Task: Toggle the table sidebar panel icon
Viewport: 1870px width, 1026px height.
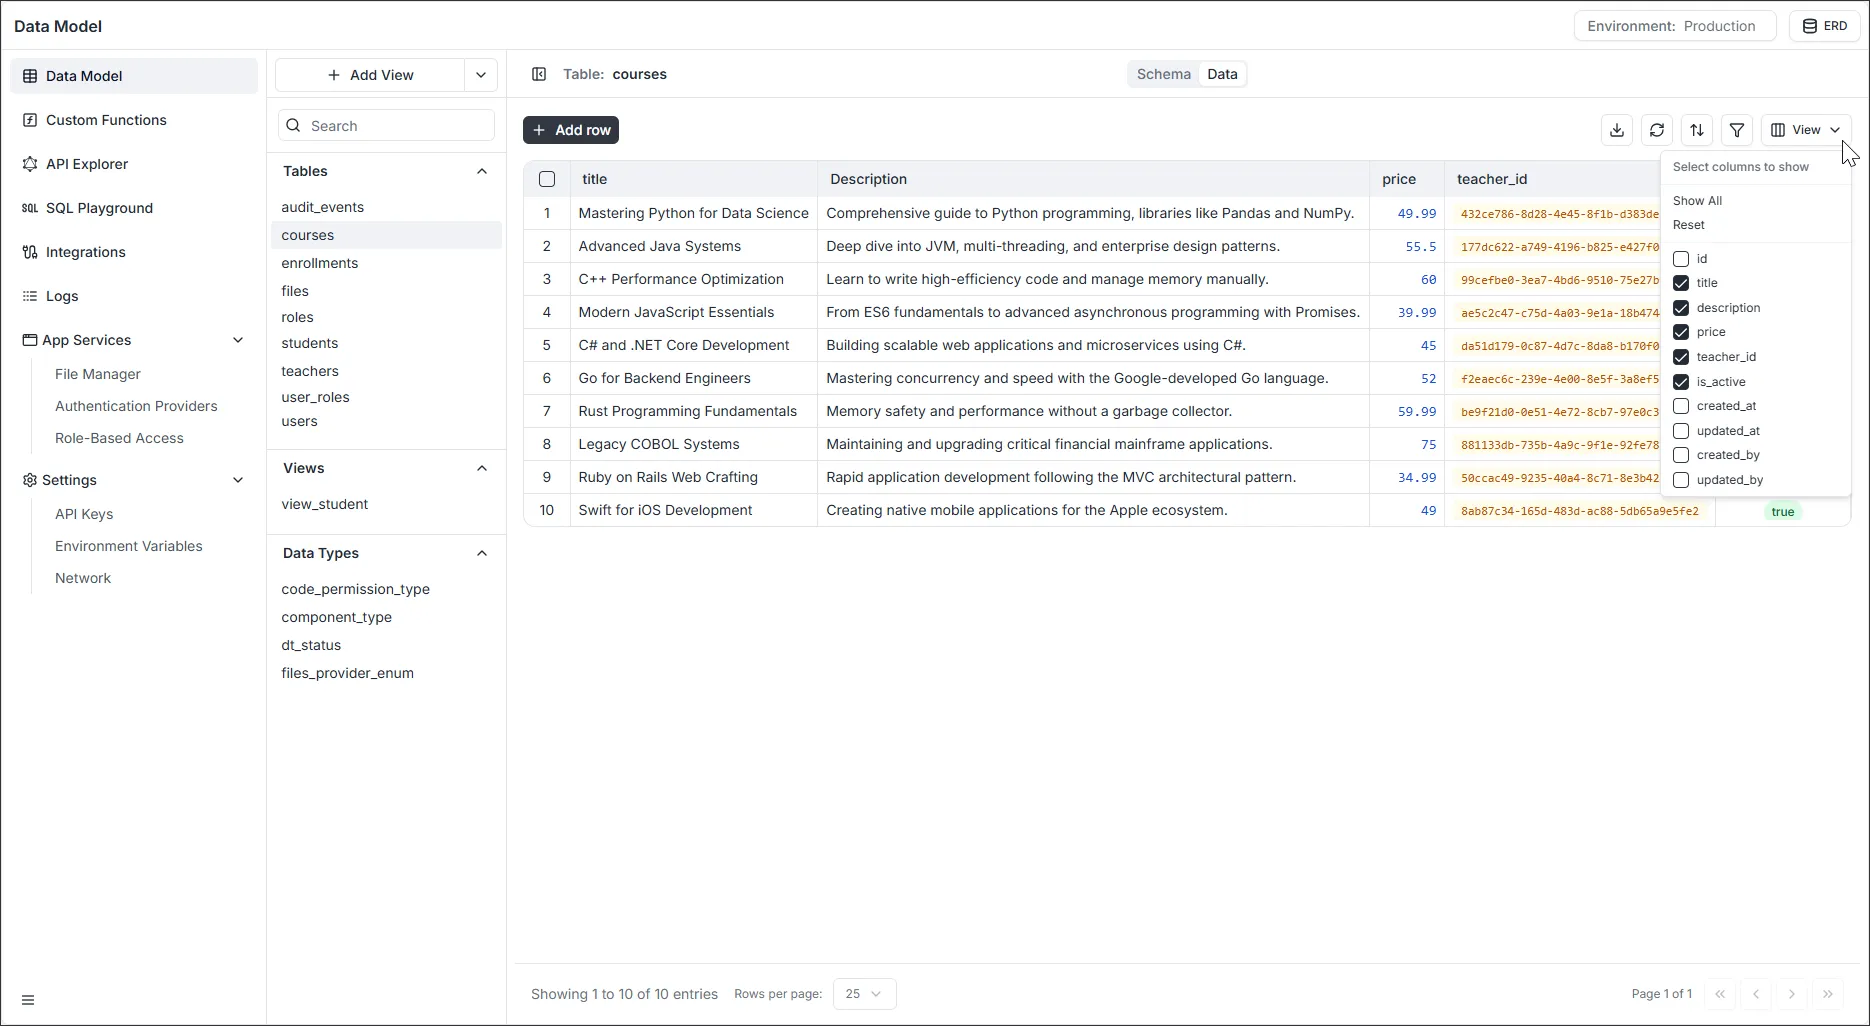Action: pyautogui.click(x=539, y=74)
